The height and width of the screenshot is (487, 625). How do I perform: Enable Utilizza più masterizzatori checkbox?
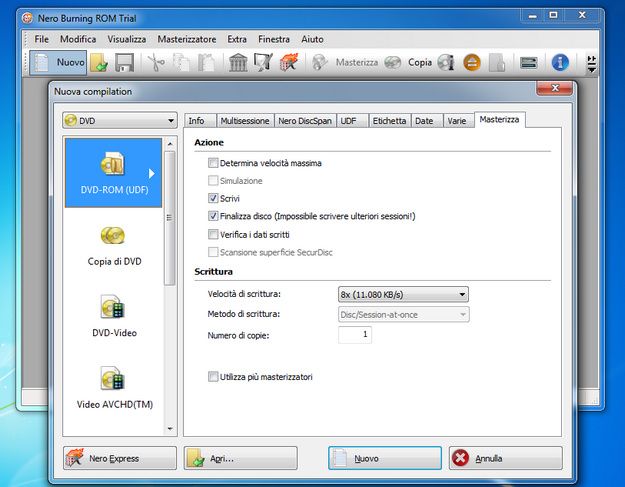213,377
